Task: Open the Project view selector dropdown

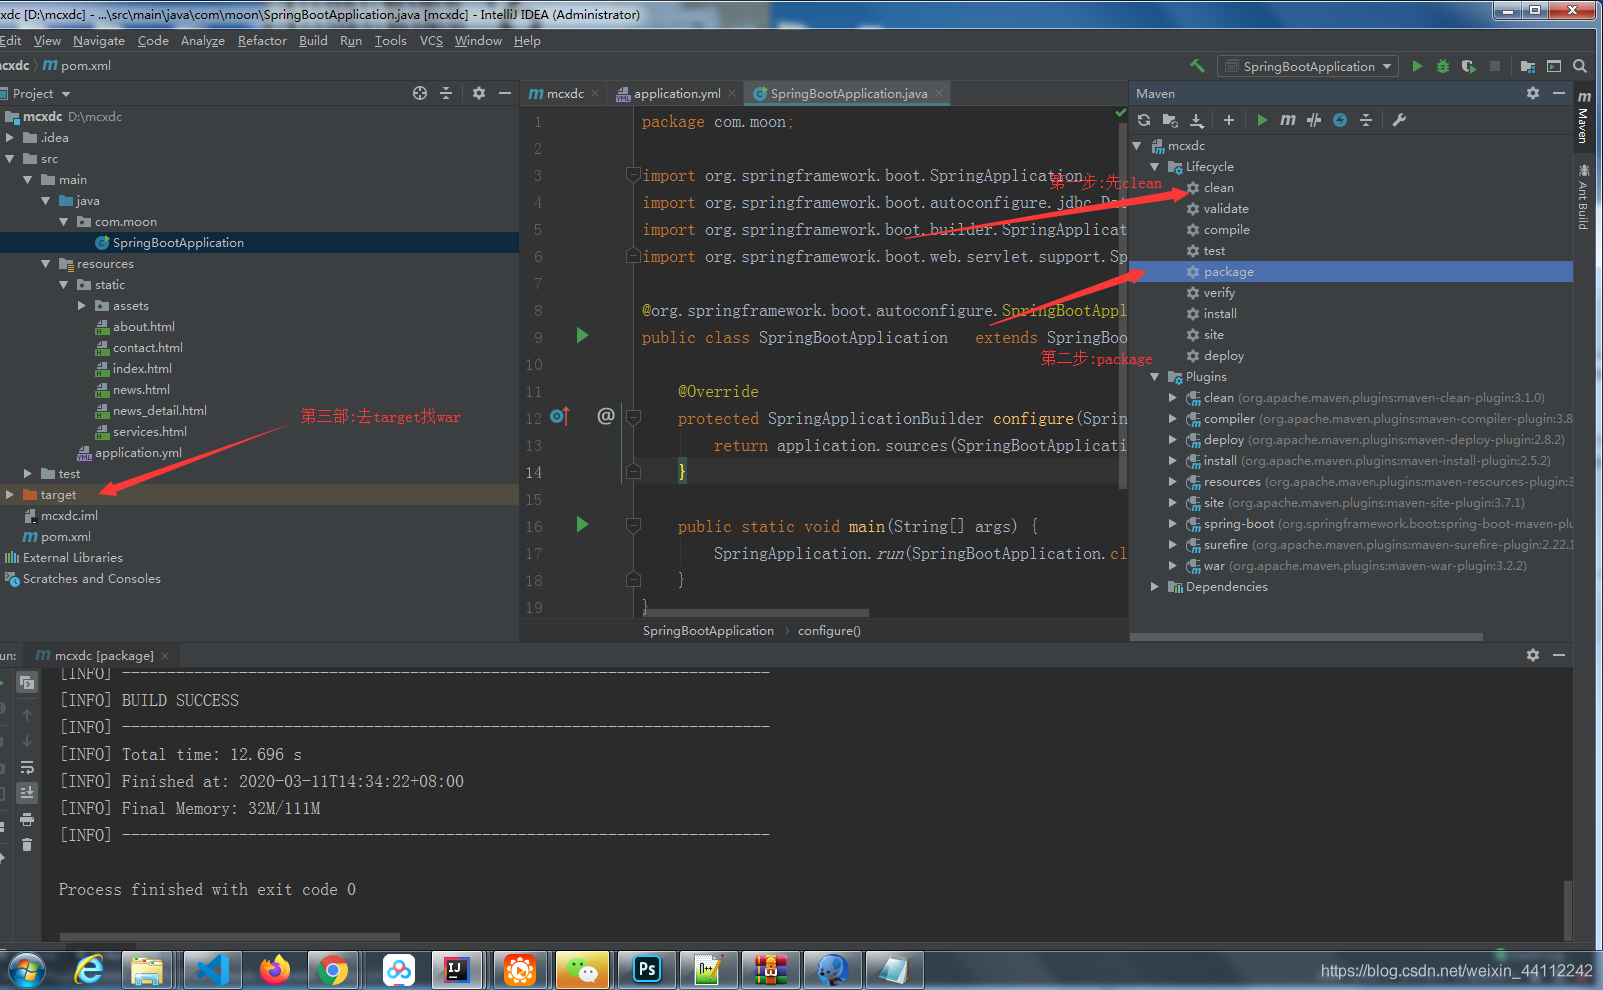Action: [40, 93]
